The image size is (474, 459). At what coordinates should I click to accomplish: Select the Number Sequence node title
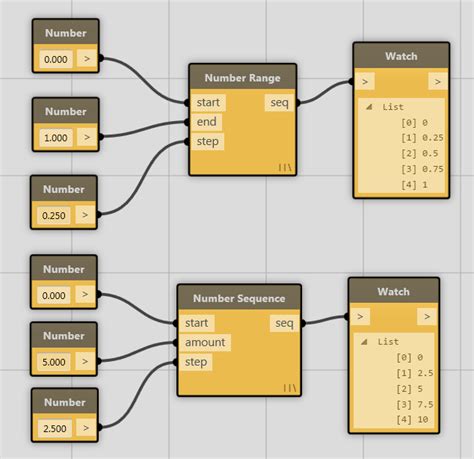pos(239,298)
